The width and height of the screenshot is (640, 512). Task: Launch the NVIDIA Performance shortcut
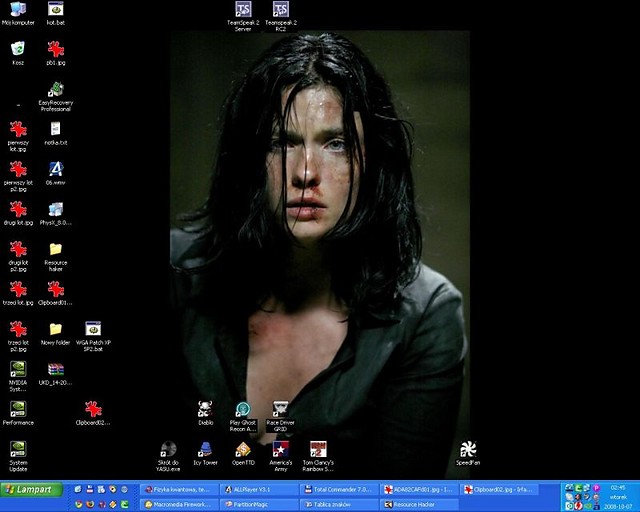click(x=18, y=414)
